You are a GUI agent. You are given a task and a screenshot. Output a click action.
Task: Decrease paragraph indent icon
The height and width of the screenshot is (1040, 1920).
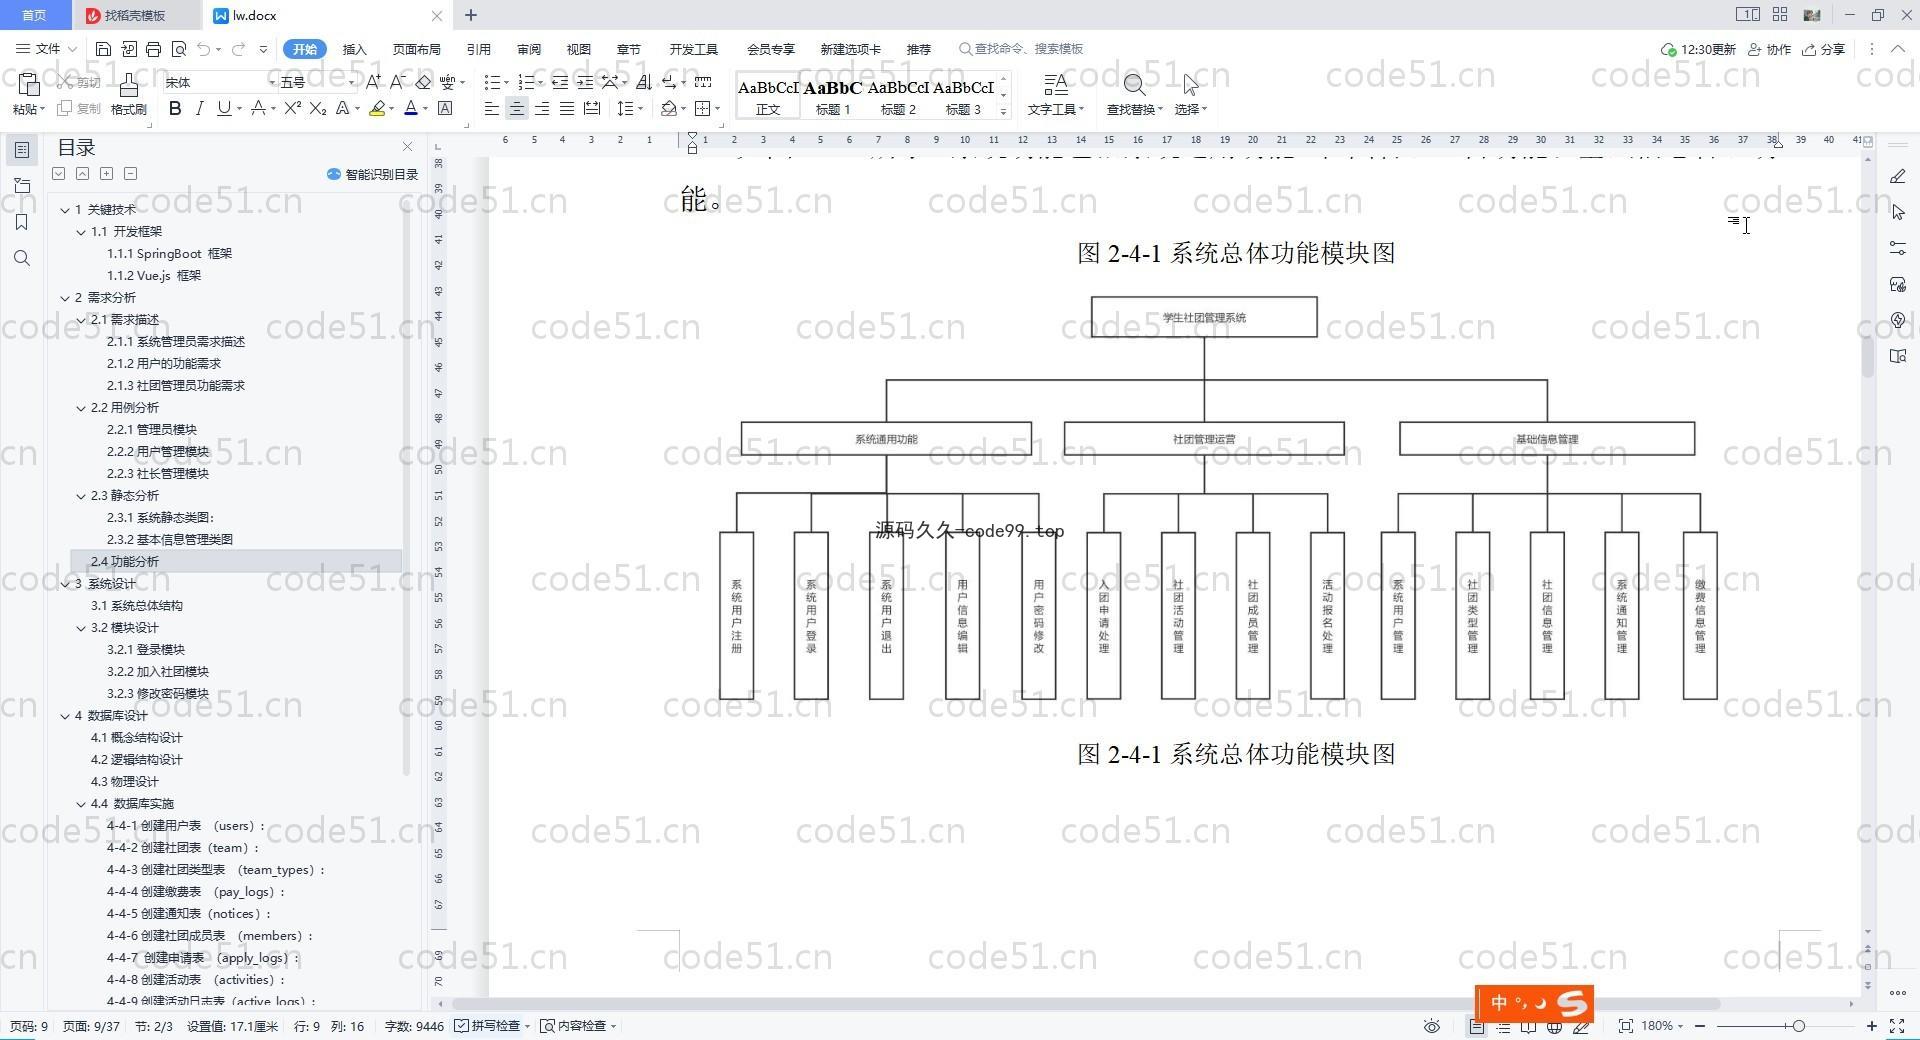(x=560, y=82)
